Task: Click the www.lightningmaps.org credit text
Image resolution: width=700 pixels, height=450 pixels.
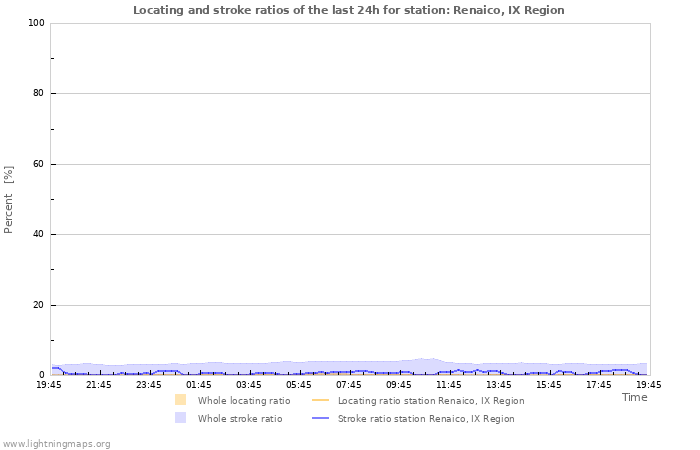Action: pyautogui.click(x=56, y=444)
